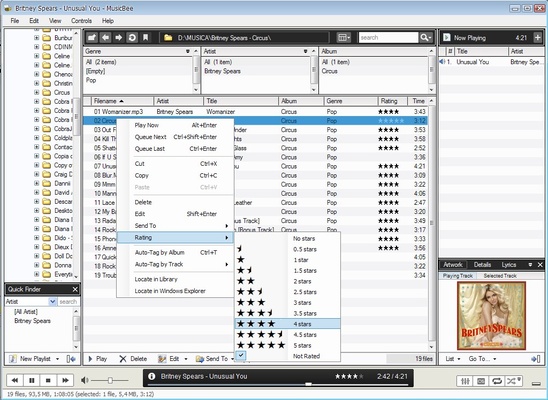Click Send To button in bottom toolbar
The image size is (548, 400).
tap(212, 359)
